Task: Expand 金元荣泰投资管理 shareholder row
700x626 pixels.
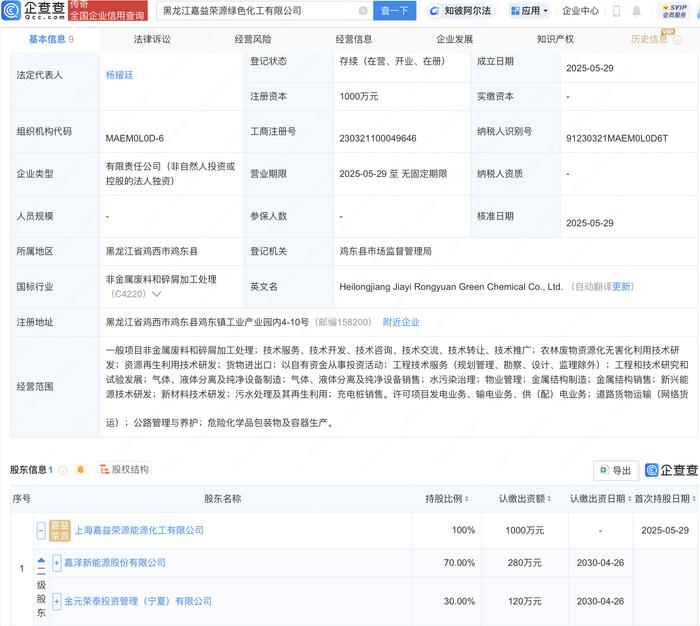Action: coord(56,601)
